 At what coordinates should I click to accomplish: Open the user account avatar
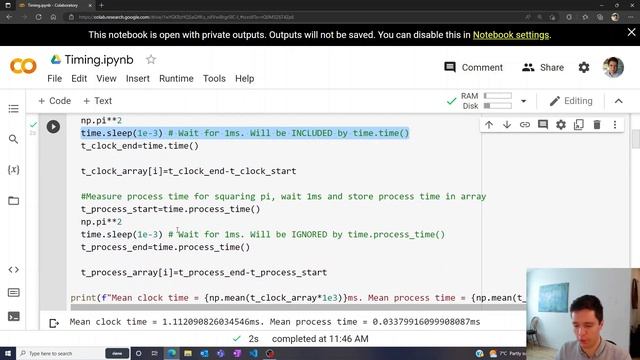(x=613, y=67)
